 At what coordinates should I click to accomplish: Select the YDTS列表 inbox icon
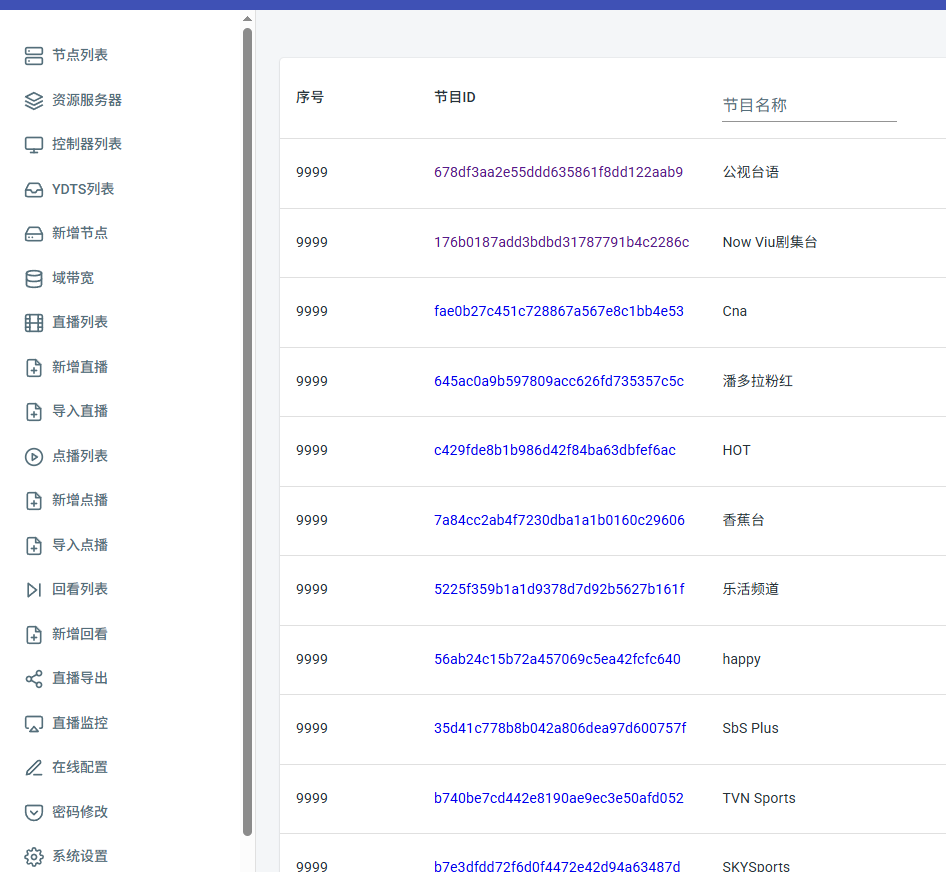click(x=34, y=189)
